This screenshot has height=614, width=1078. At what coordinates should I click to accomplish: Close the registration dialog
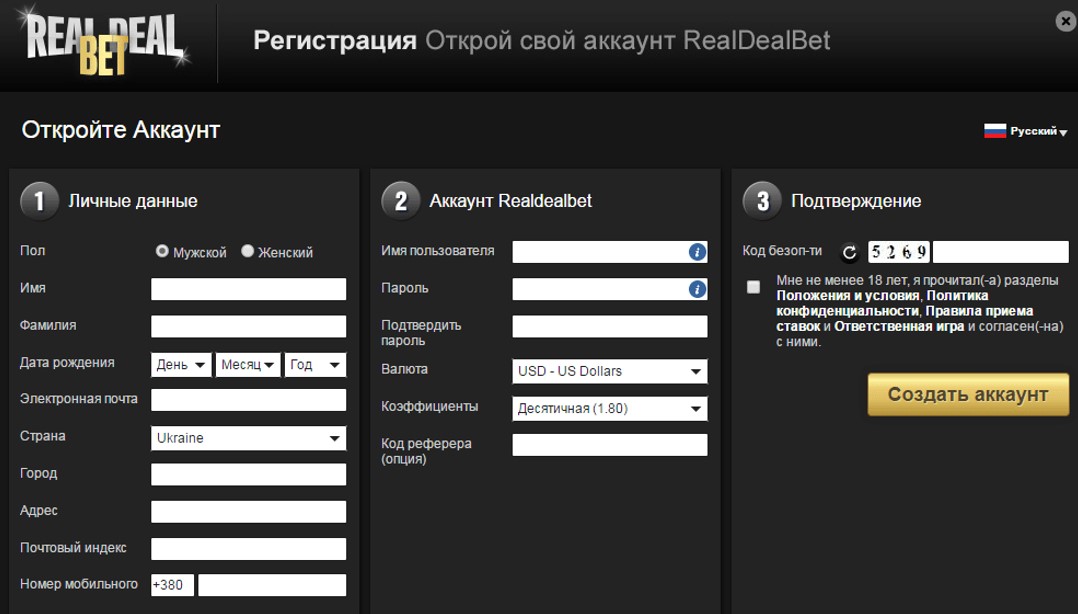click(x=1065, y=21)
